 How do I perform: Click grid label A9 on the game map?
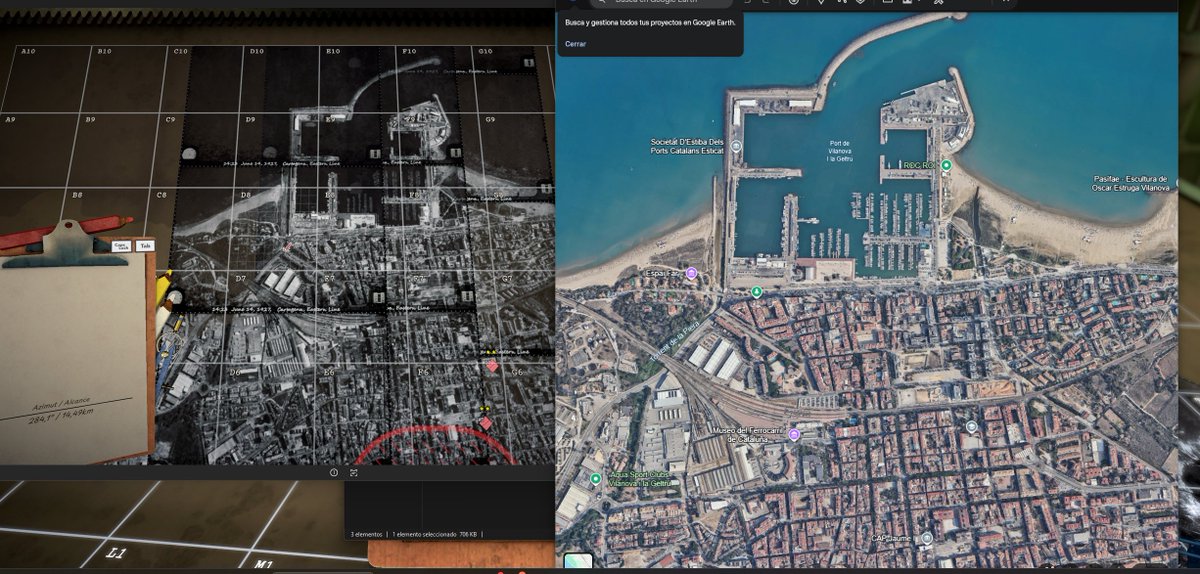point(10,120)
